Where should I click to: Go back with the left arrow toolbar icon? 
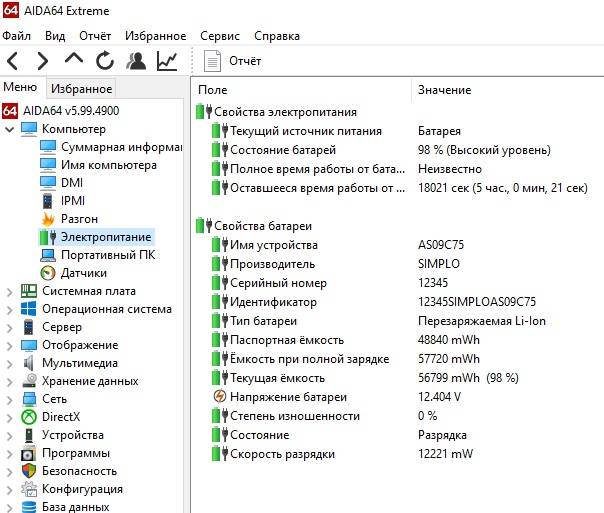[x=12, y=61]
